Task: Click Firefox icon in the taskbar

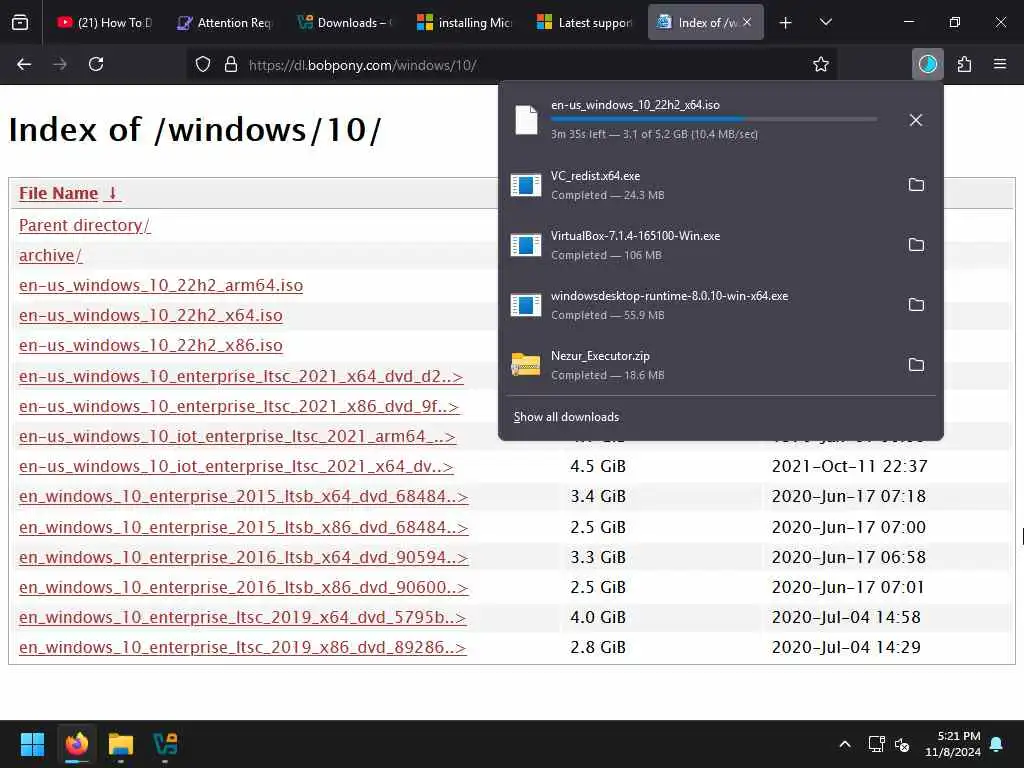Action: point(76,743)
